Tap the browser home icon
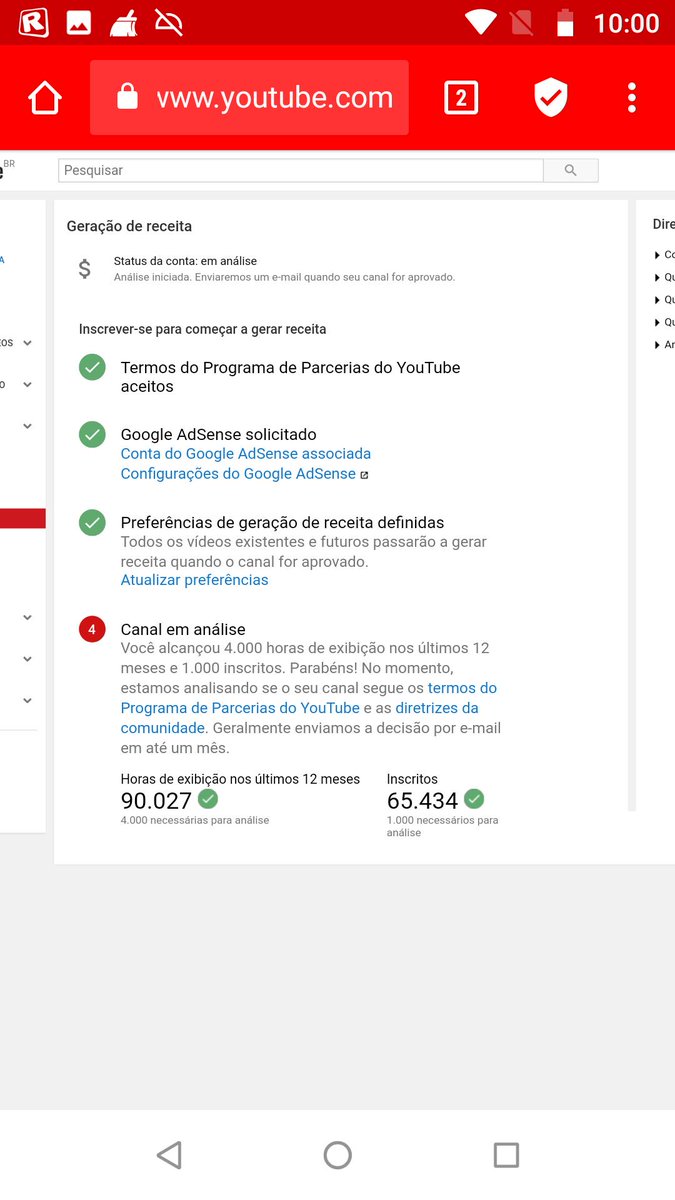This screenshot has height=1200, width=675. 45,98
